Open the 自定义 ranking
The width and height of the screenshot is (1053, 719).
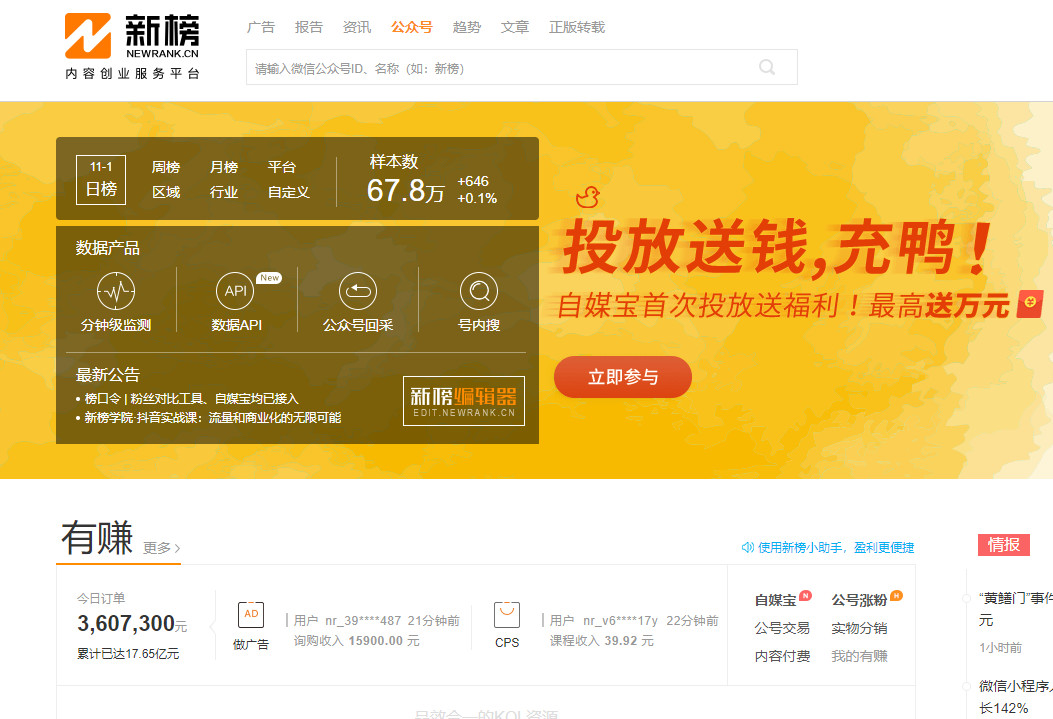pyautogui.click(x=289, y=193)
